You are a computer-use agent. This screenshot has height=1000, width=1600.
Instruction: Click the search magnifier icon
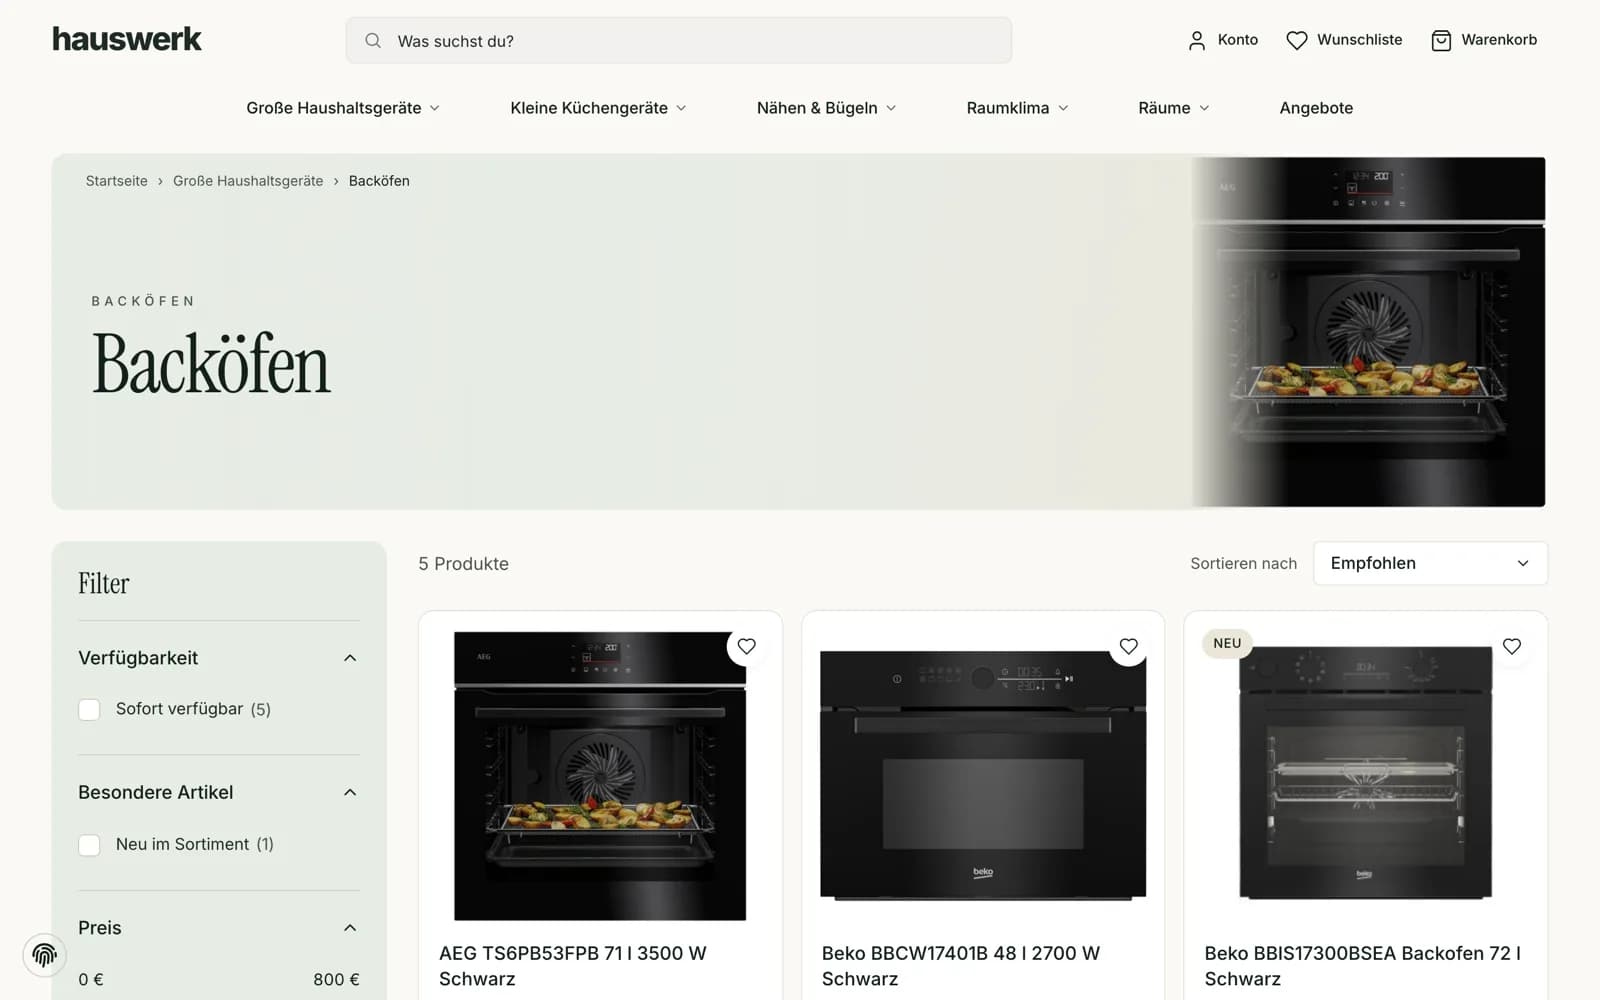(x=373, y=40)
